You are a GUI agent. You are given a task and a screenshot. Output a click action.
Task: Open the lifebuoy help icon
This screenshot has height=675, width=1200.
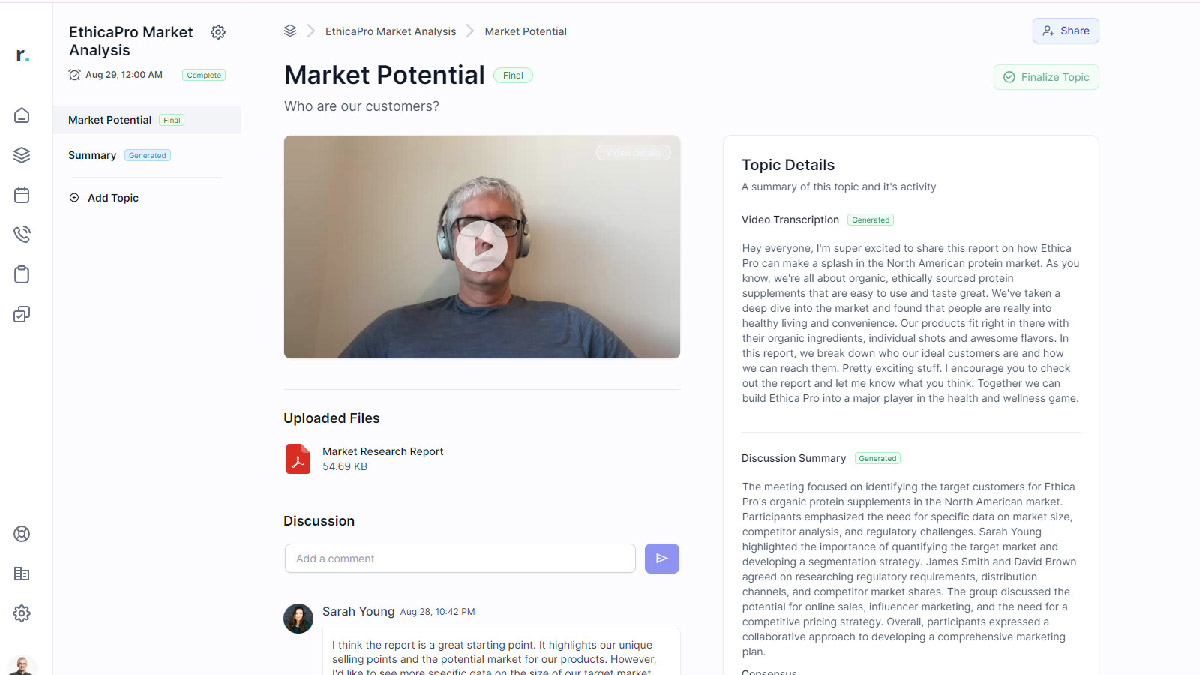21,533
